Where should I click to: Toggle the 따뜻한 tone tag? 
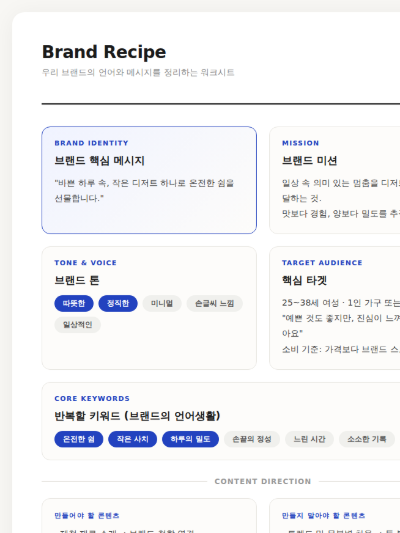[x=74, y=303]
